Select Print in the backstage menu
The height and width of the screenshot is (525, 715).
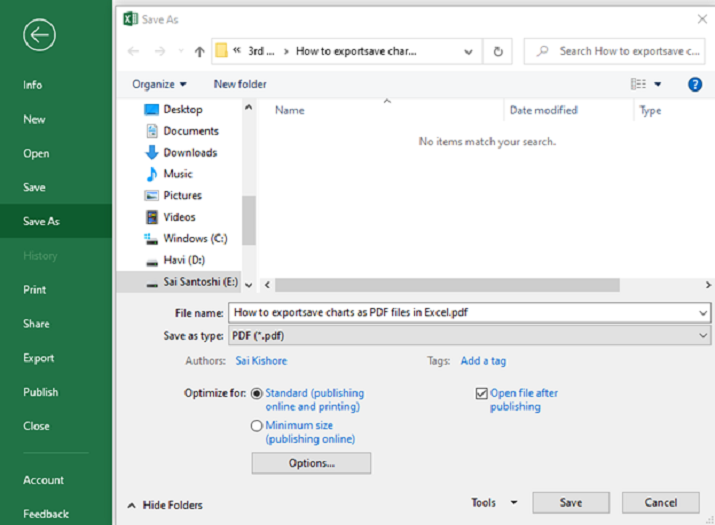point(35,290)
